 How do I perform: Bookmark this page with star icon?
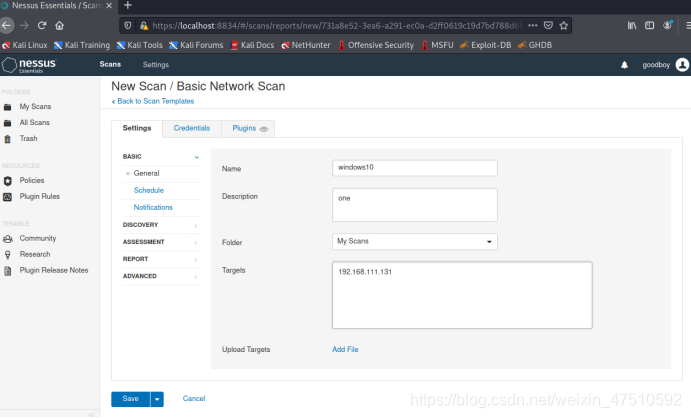pyautogui.click(x=564, y=26)
